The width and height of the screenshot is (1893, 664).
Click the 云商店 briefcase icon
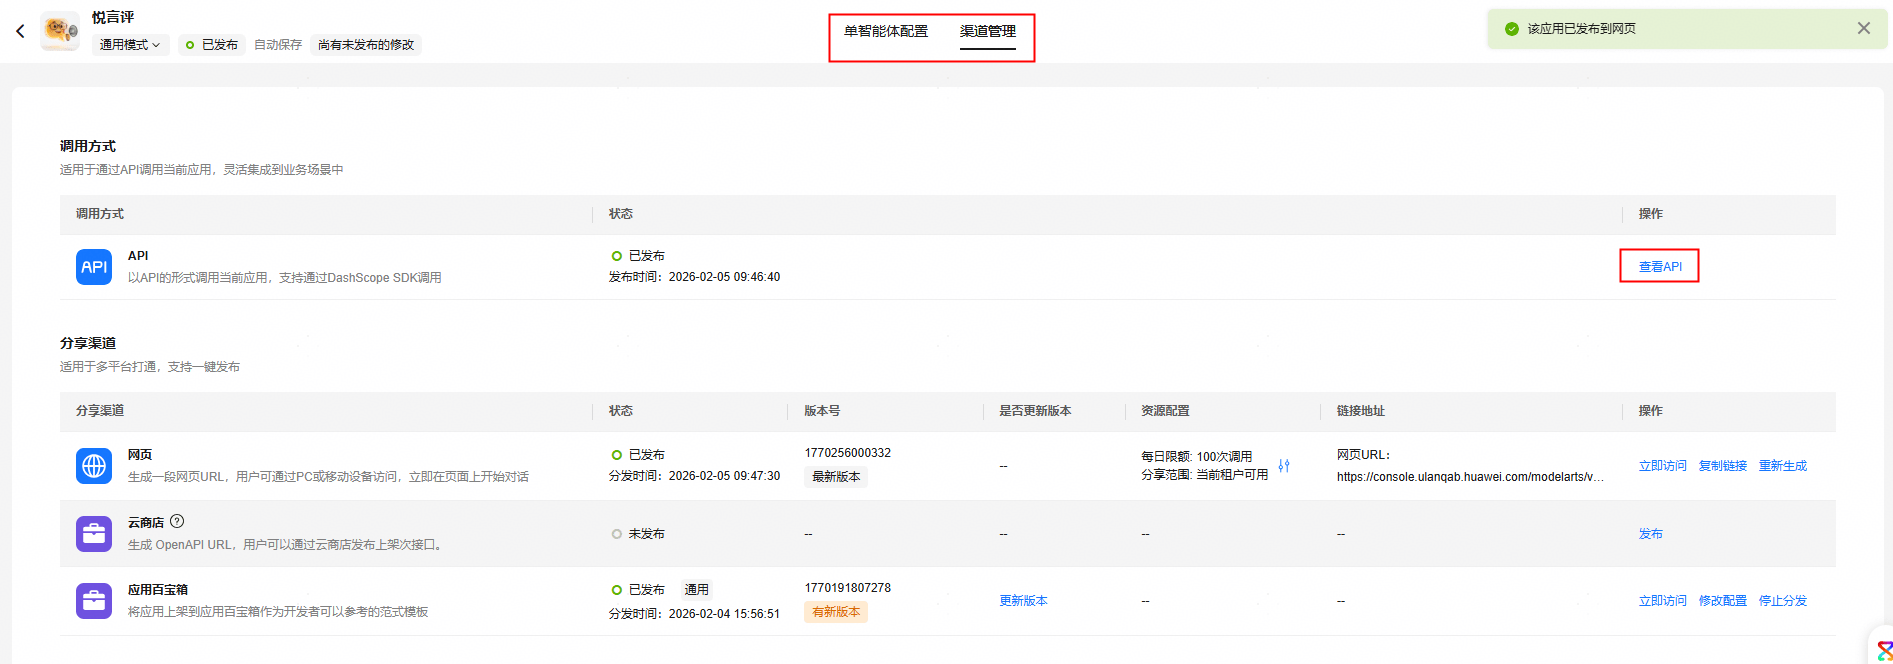pos(94,534)
